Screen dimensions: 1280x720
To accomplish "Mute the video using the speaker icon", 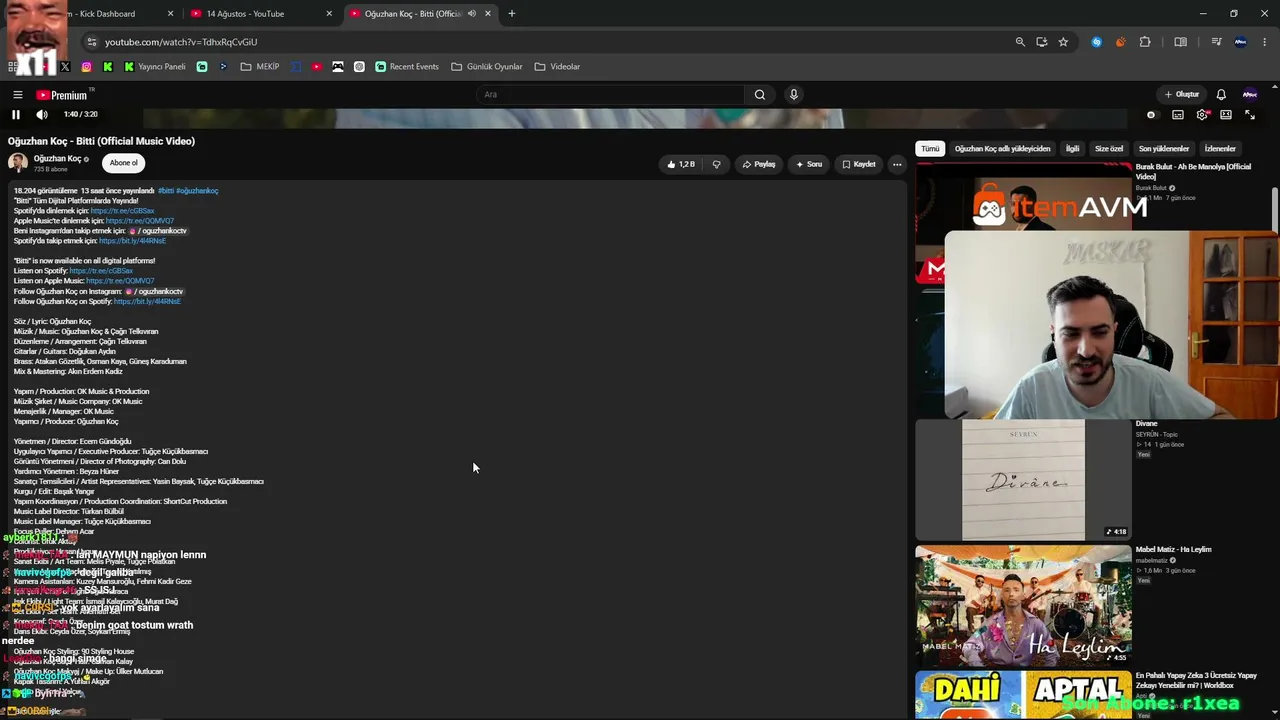I will click(x=42, y=115).
